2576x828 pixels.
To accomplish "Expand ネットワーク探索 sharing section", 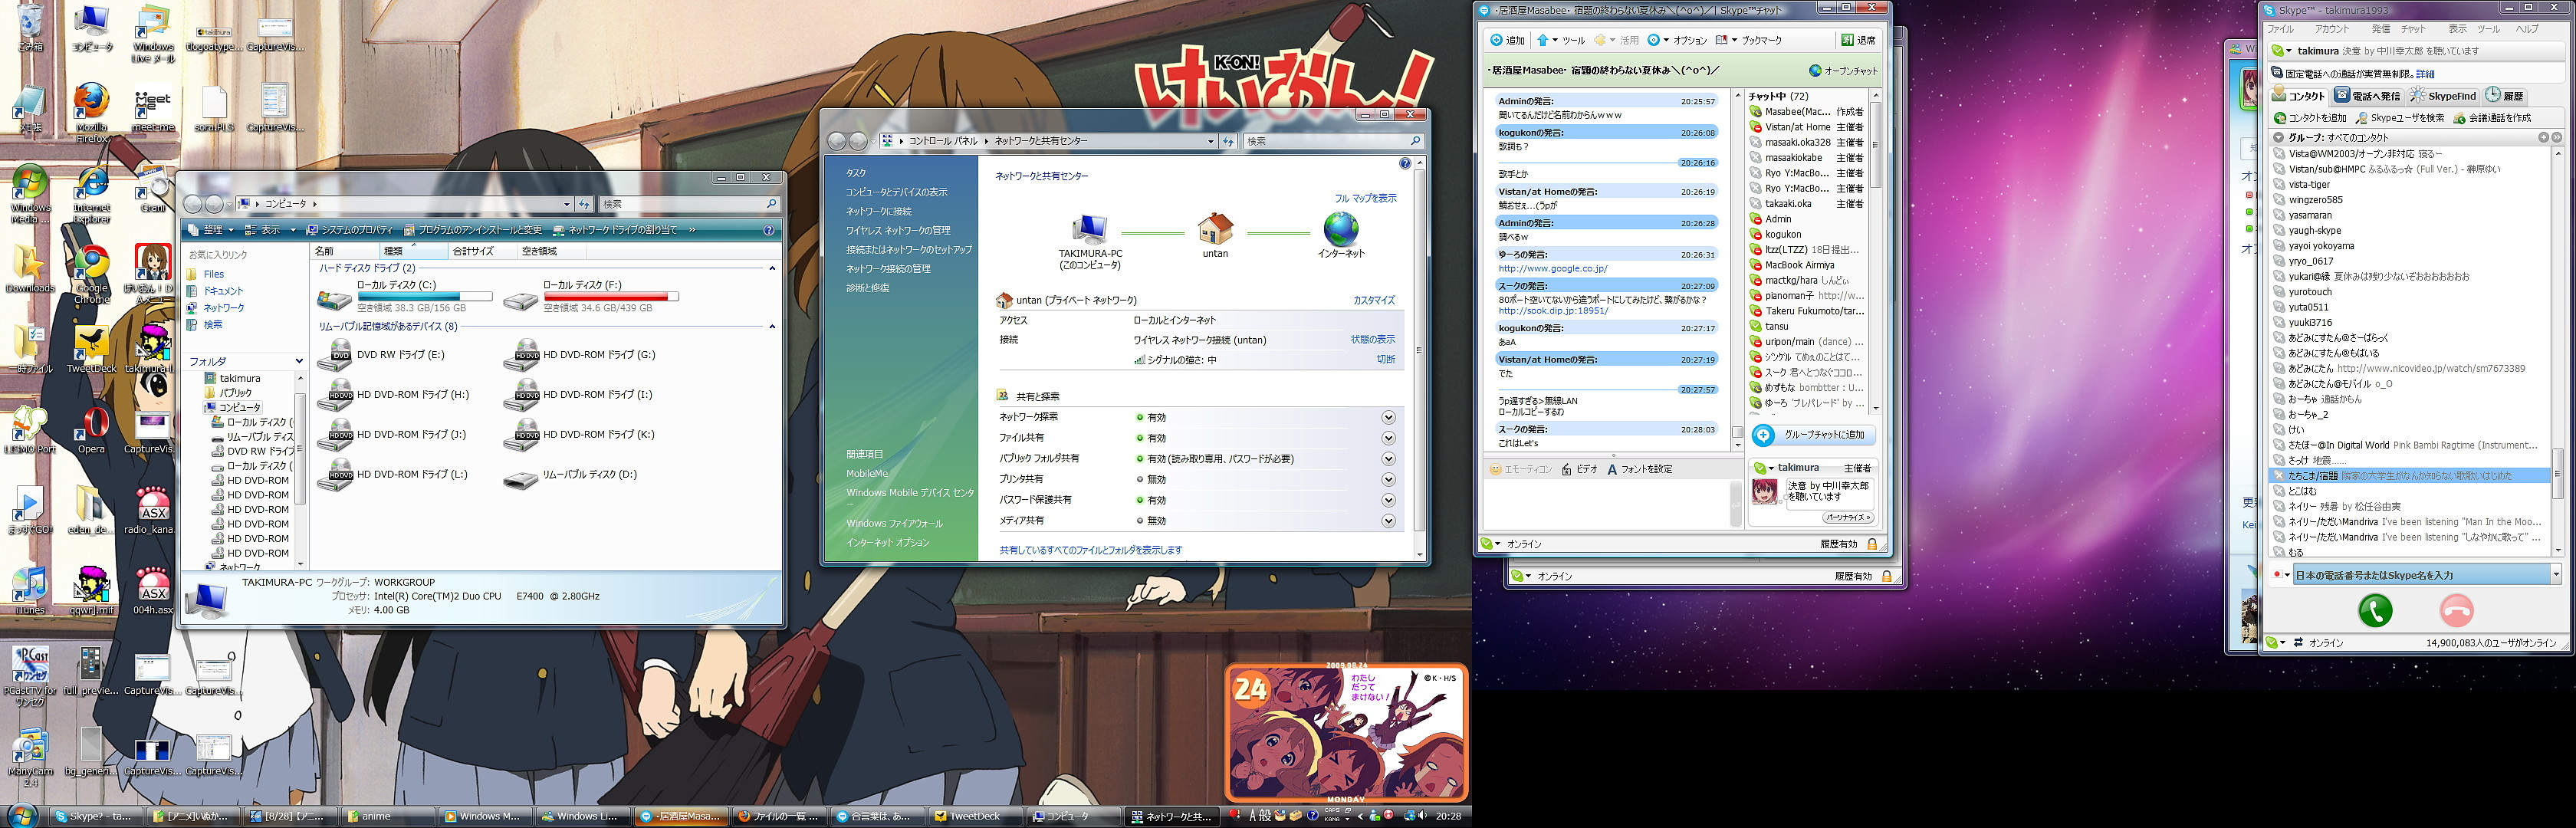I will (1388, 417).
